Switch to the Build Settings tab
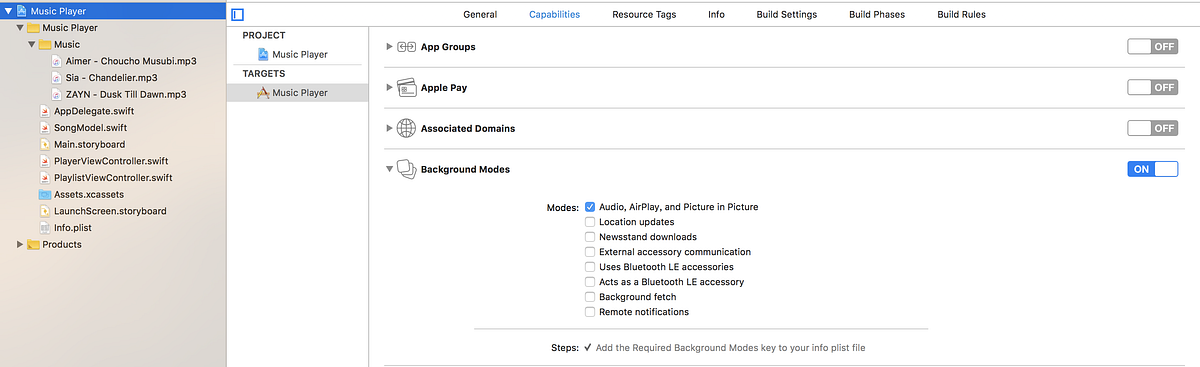This screenshot has height=367, width=1200. [x=786, y=15]
